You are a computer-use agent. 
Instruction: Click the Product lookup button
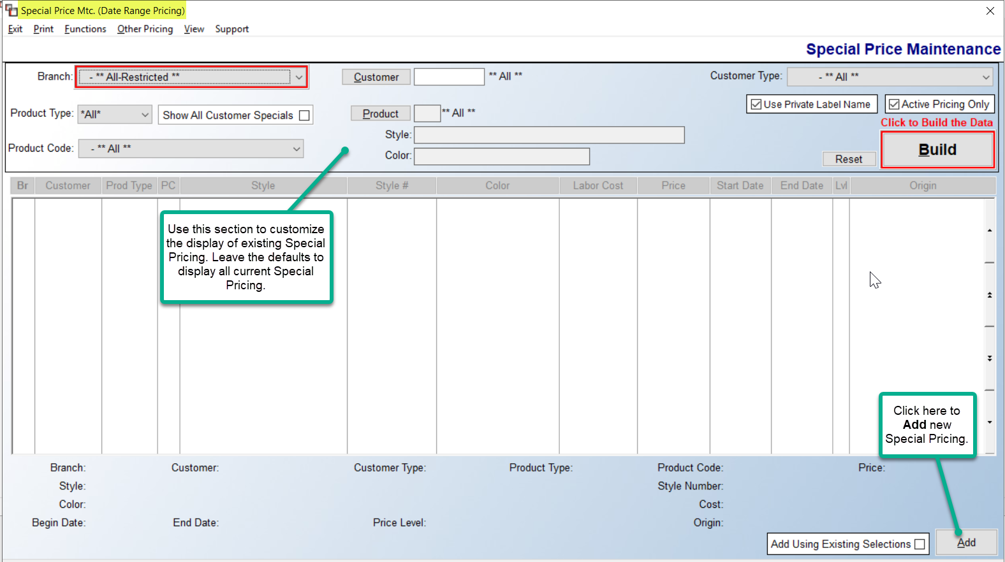tap(381, 113)
